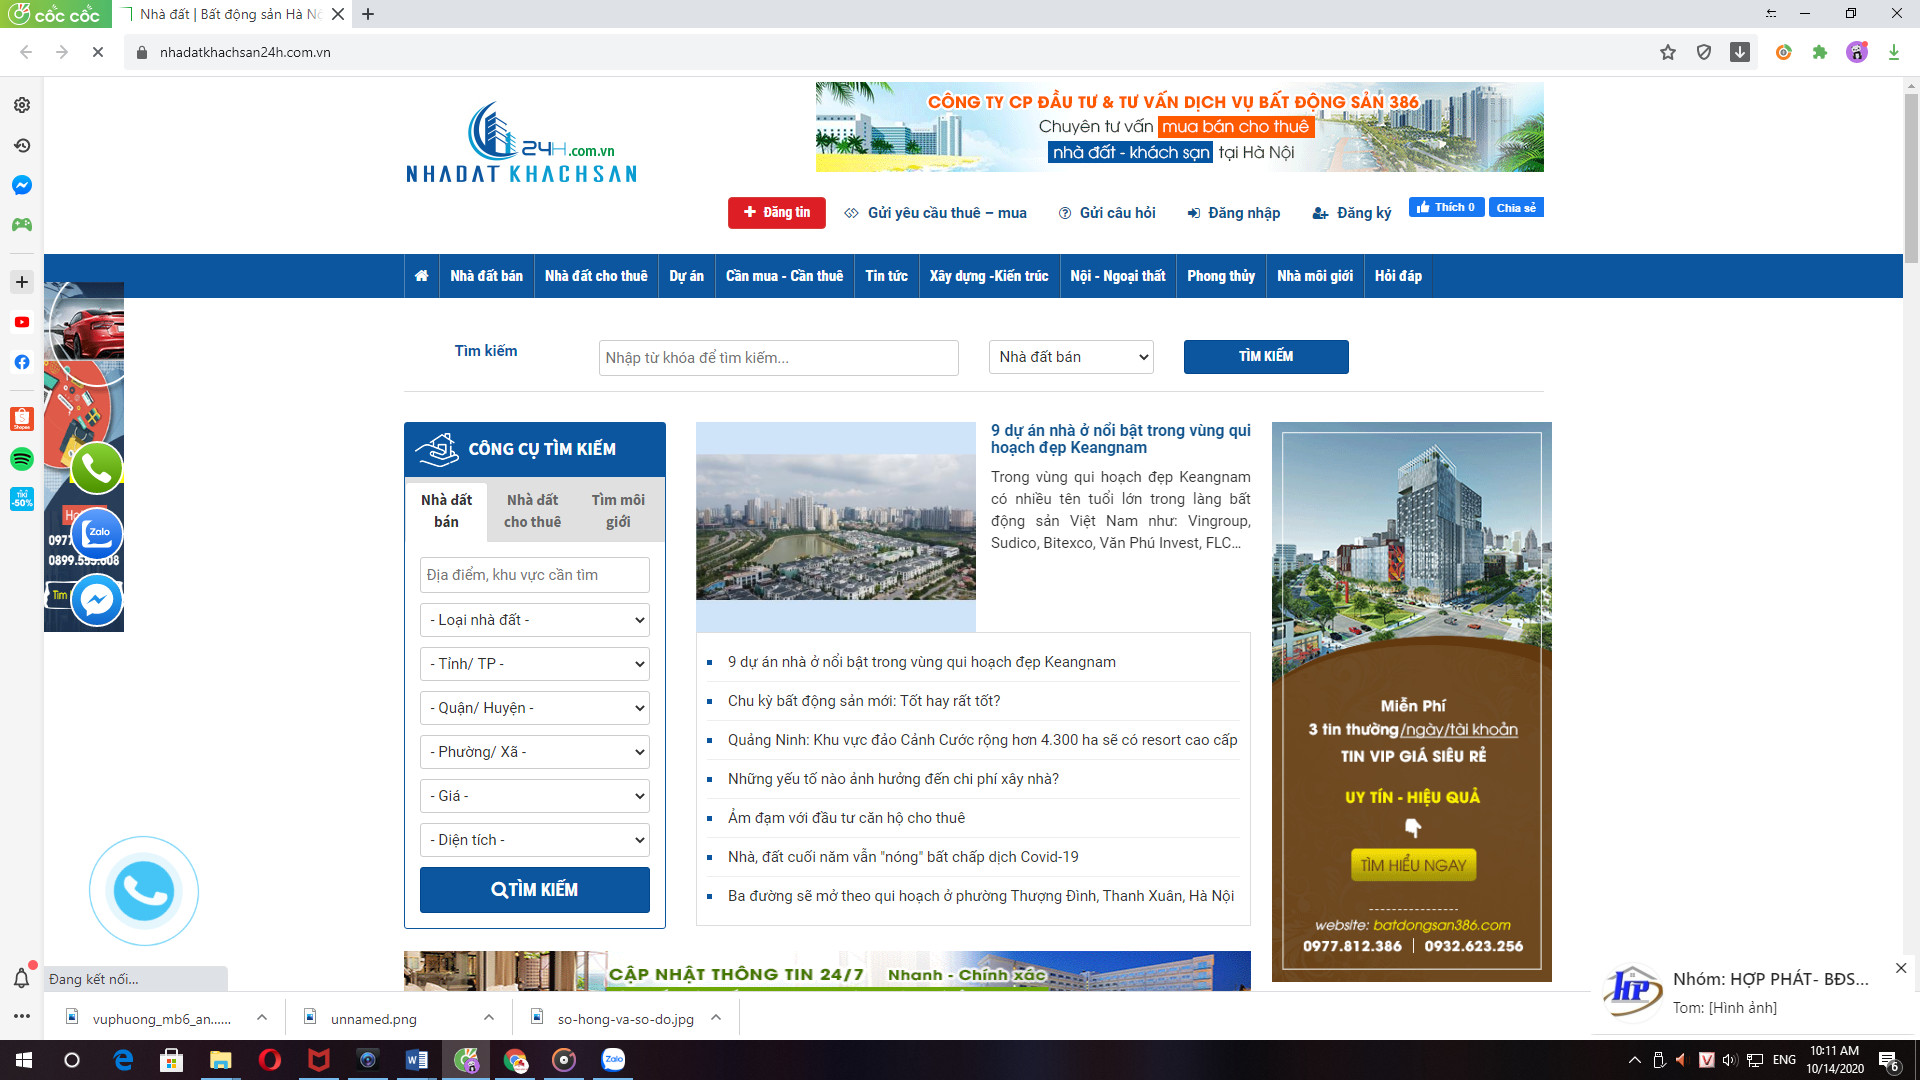Viewport: 1920px width, 1080px height.
Task: Stop loading the page with X button
Action: point(98,52)
